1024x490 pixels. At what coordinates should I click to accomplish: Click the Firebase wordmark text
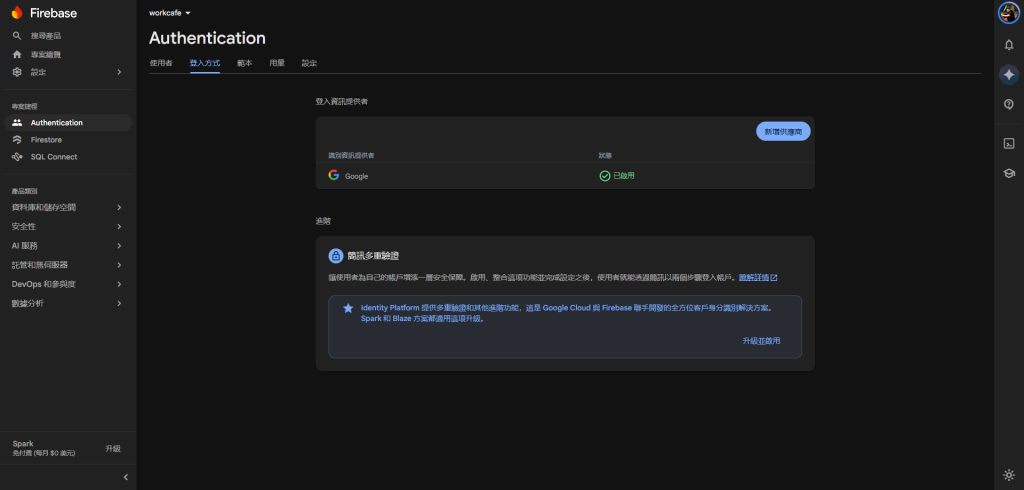tap(54, 13)
